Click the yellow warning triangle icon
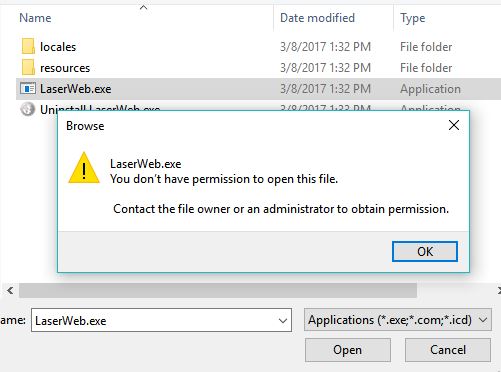The height and width of the screenshot is (372, 501). [x=84, y=168]
